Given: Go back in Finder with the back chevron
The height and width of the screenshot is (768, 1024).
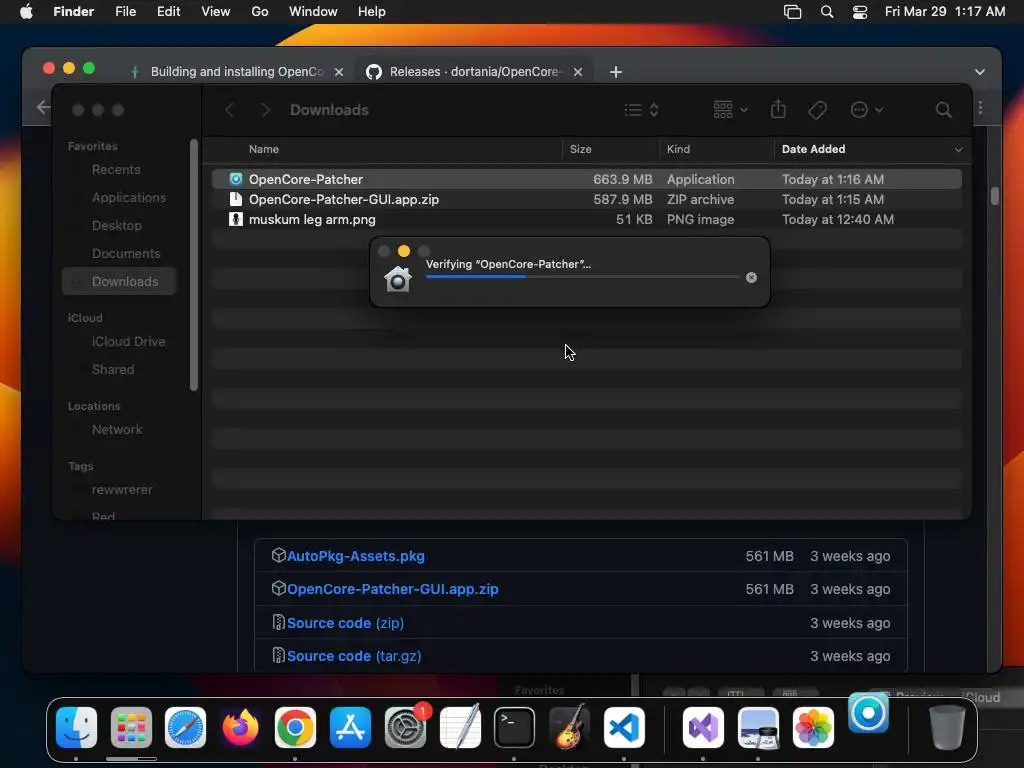Looking at the screenshot, I should point(229,110).
